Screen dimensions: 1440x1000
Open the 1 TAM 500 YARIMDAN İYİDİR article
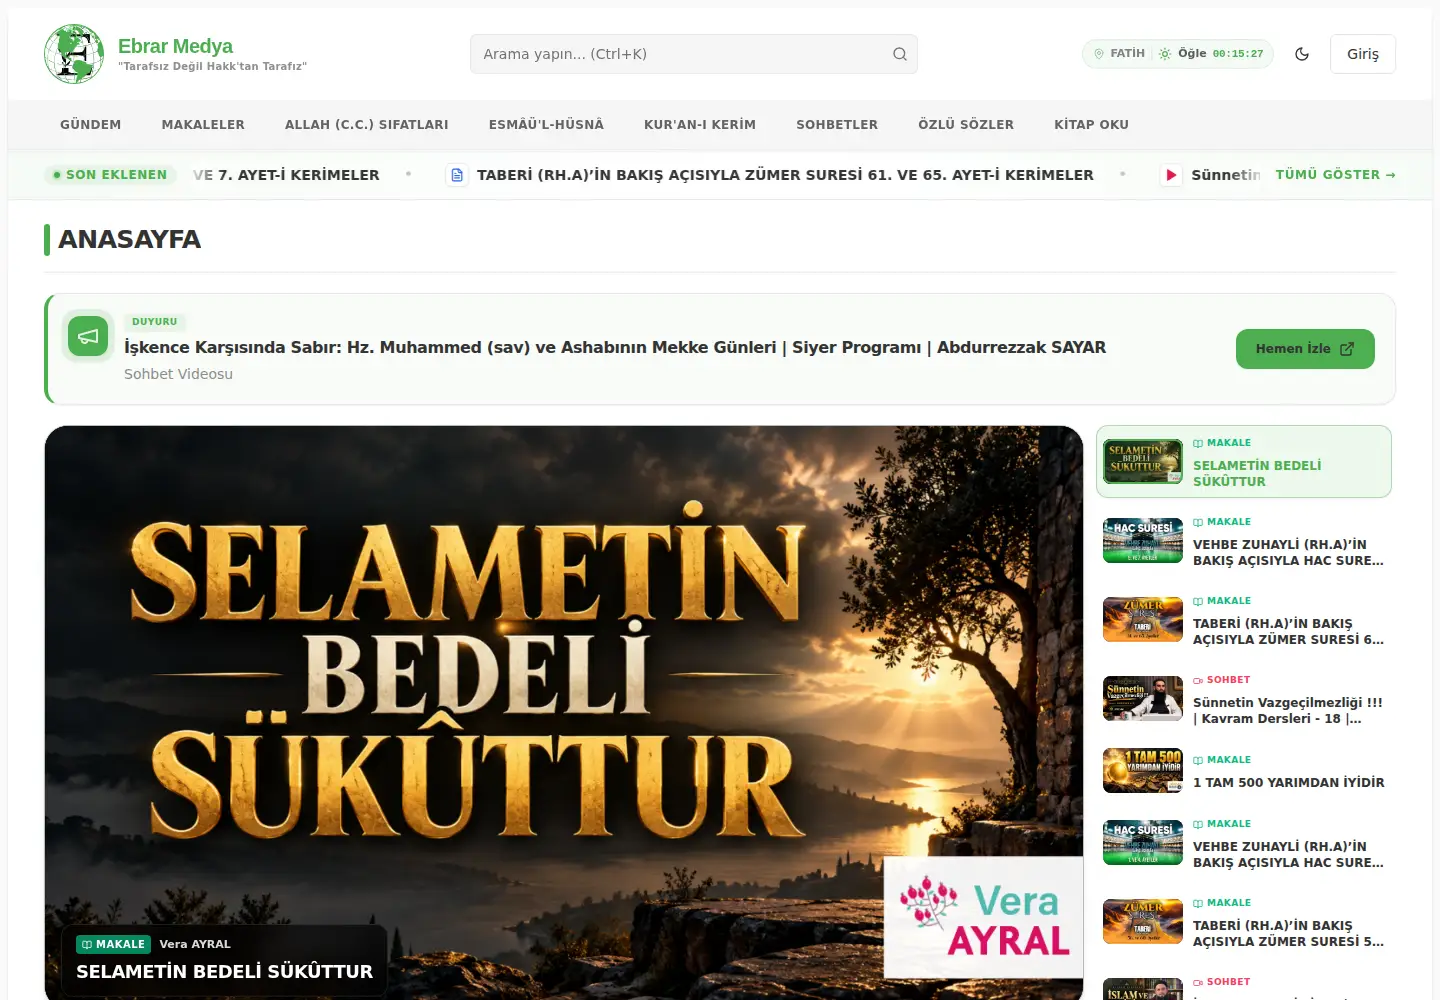[x=1289, y=783]
